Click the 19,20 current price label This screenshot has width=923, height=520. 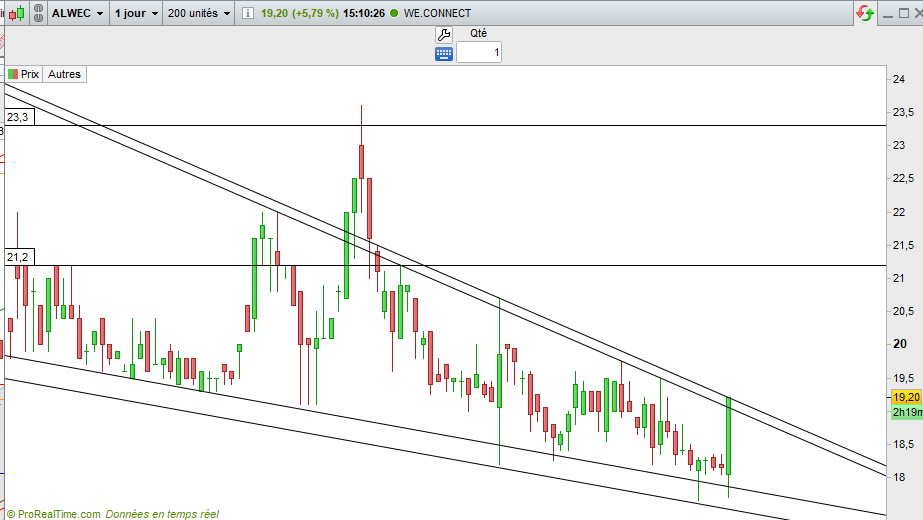(x=907, y=398)
